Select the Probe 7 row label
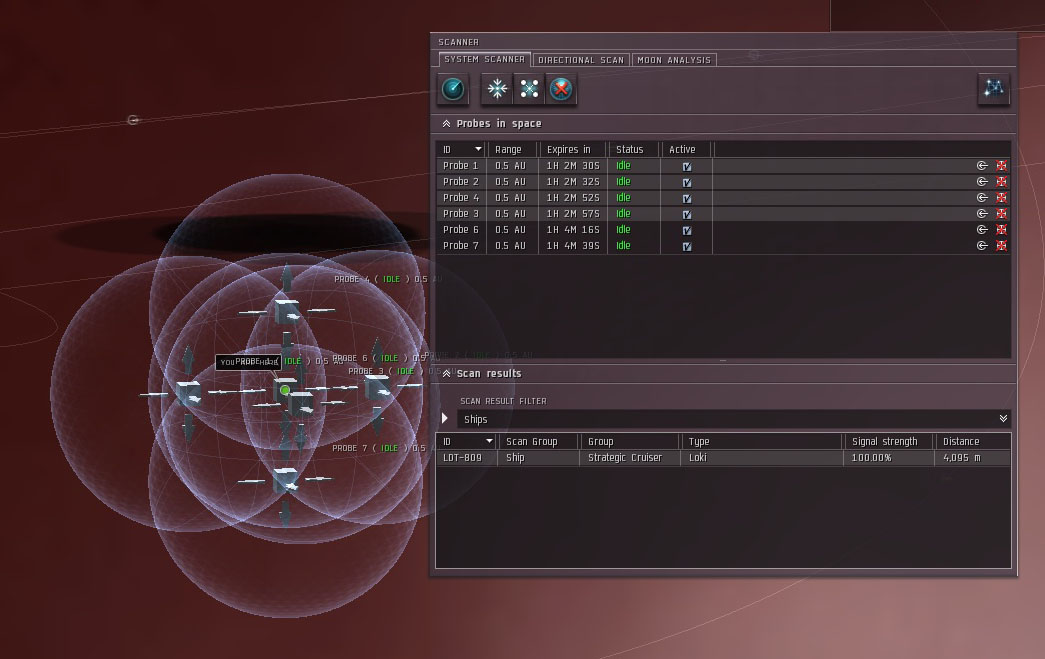 pos(461,246)
